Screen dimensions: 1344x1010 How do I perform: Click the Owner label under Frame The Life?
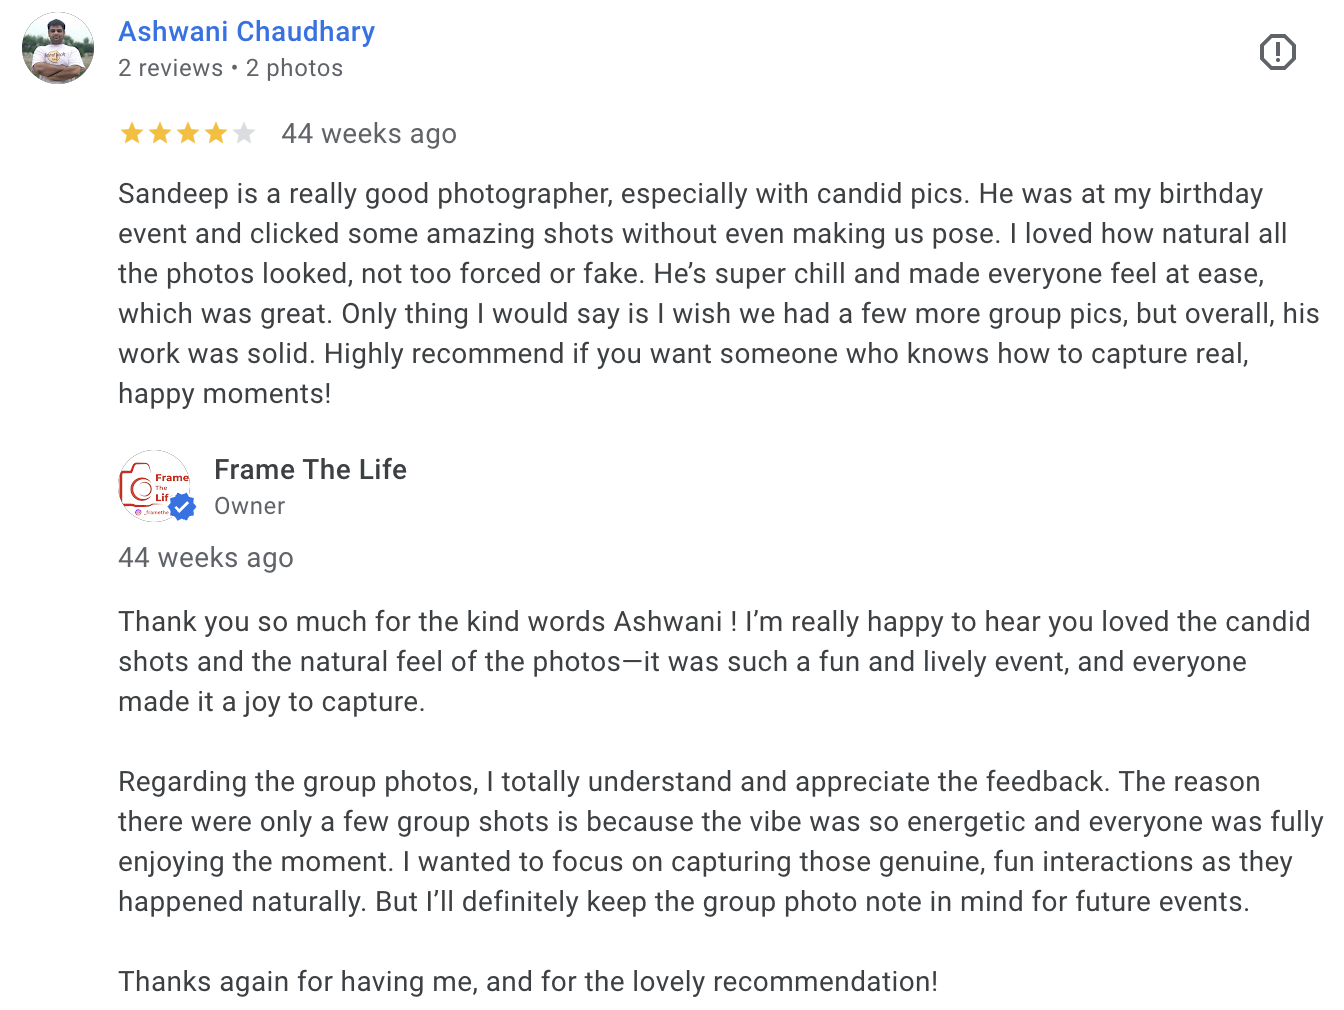[x=249, y=506]
